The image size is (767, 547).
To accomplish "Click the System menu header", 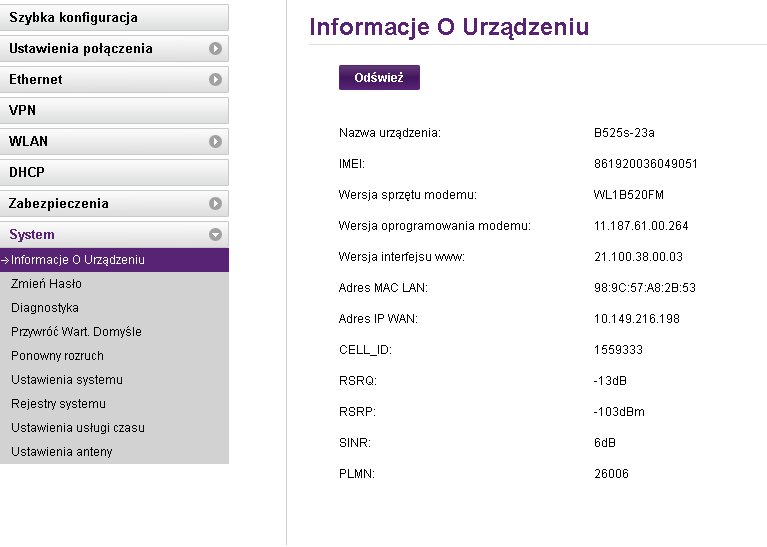I will [114, 234].
